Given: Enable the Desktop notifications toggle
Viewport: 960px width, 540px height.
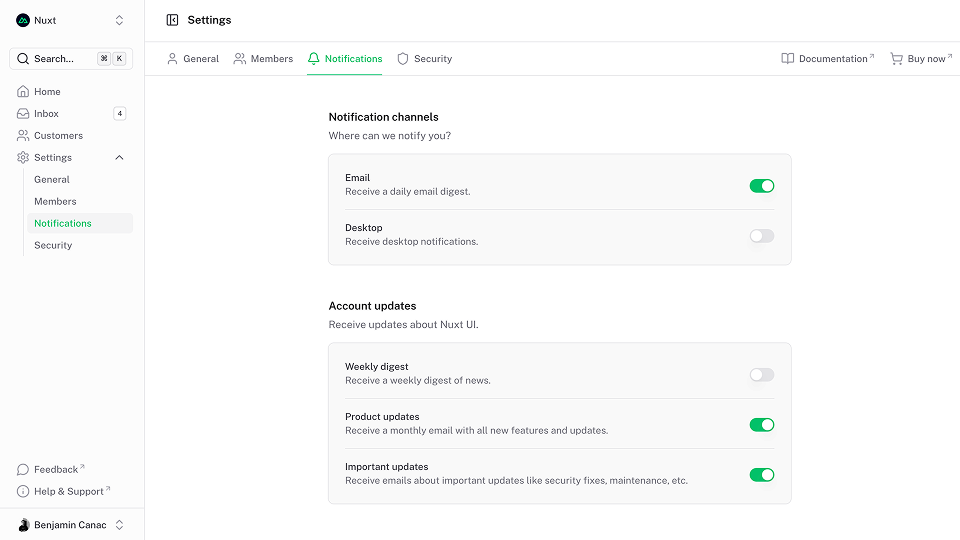Looking at the screenshot, I should click(762, 236).
